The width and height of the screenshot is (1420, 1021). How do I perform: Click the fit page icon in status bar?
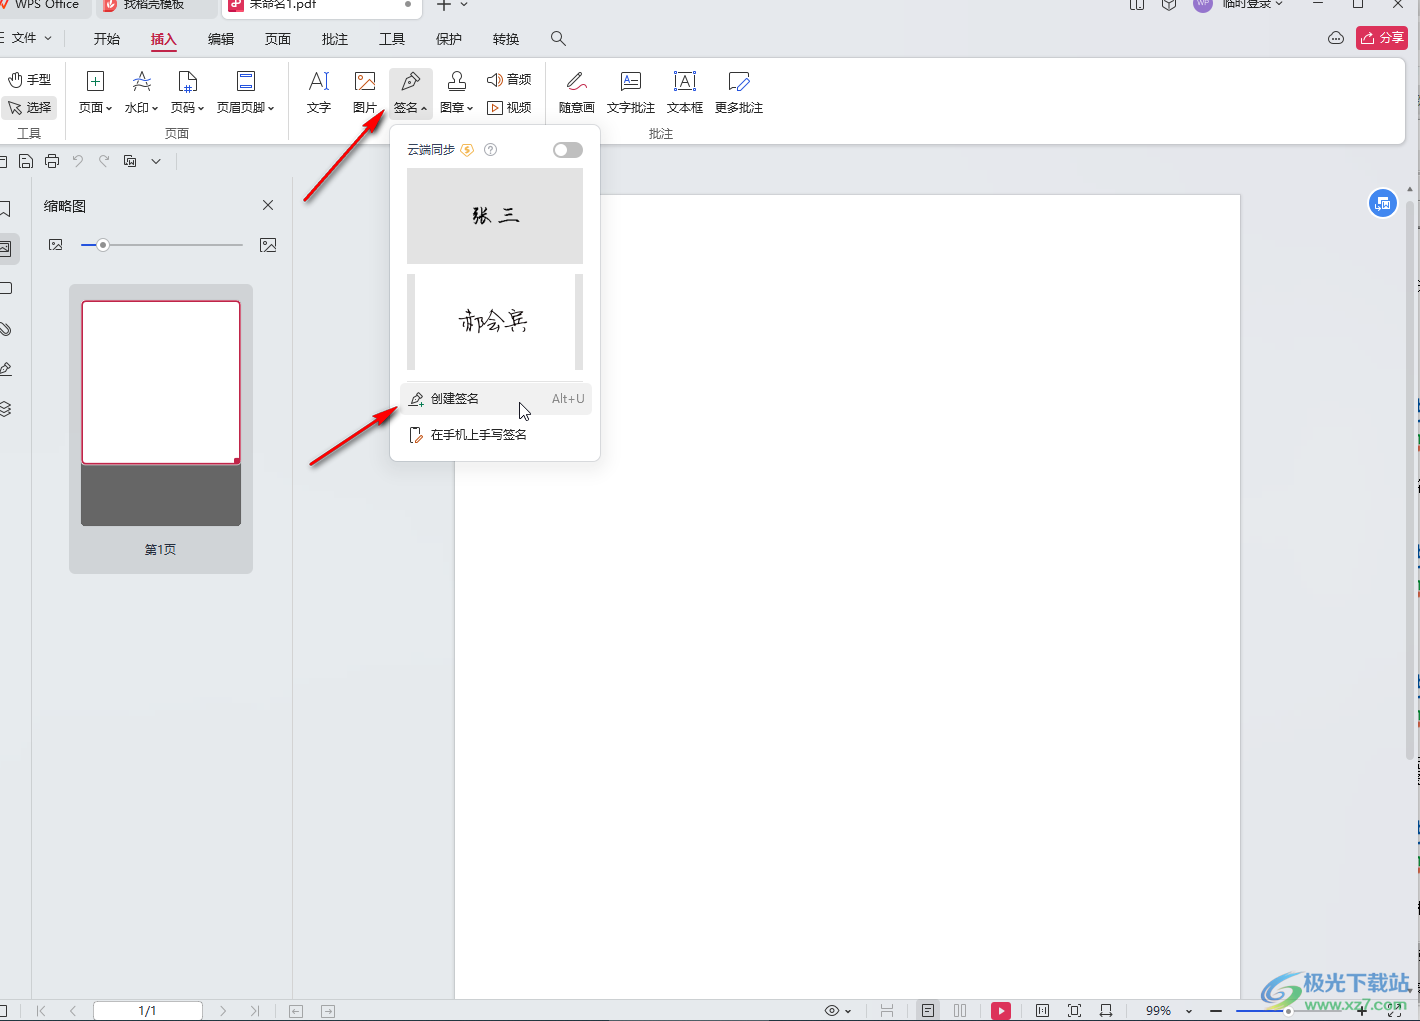pyautogui.click(x=1074, y=1011)
